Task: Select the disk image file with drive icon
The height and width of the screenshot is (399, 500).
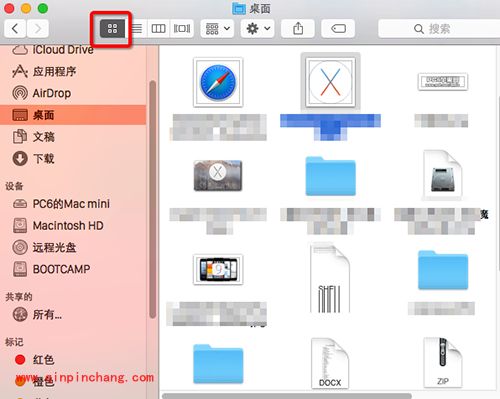Action: [443, 175]
